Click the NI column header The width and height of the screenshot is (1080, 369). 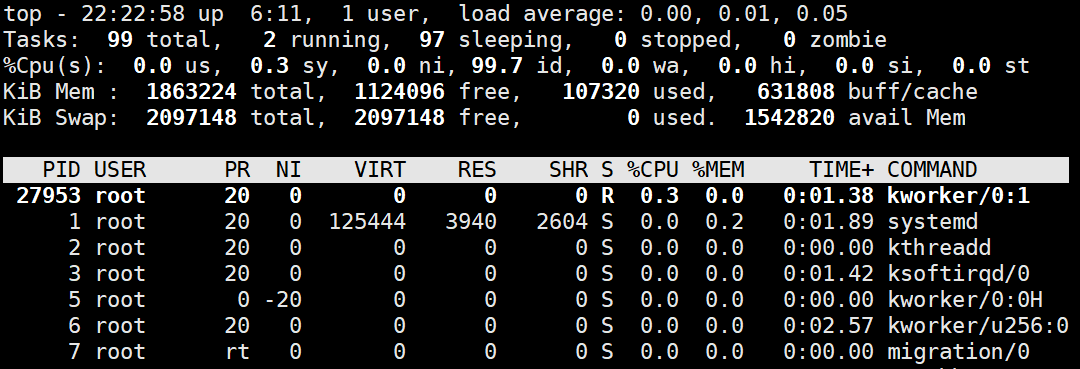[289, 169]
